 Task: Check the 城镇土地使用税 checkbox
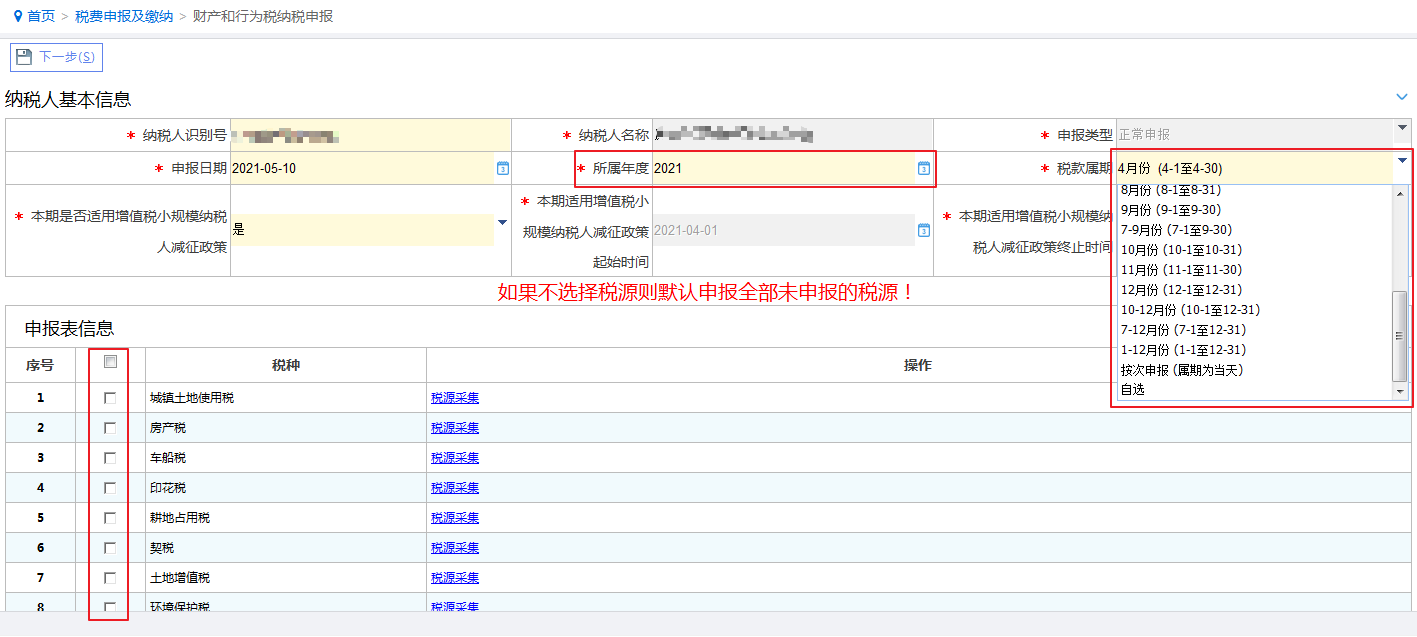coord(110,398)
